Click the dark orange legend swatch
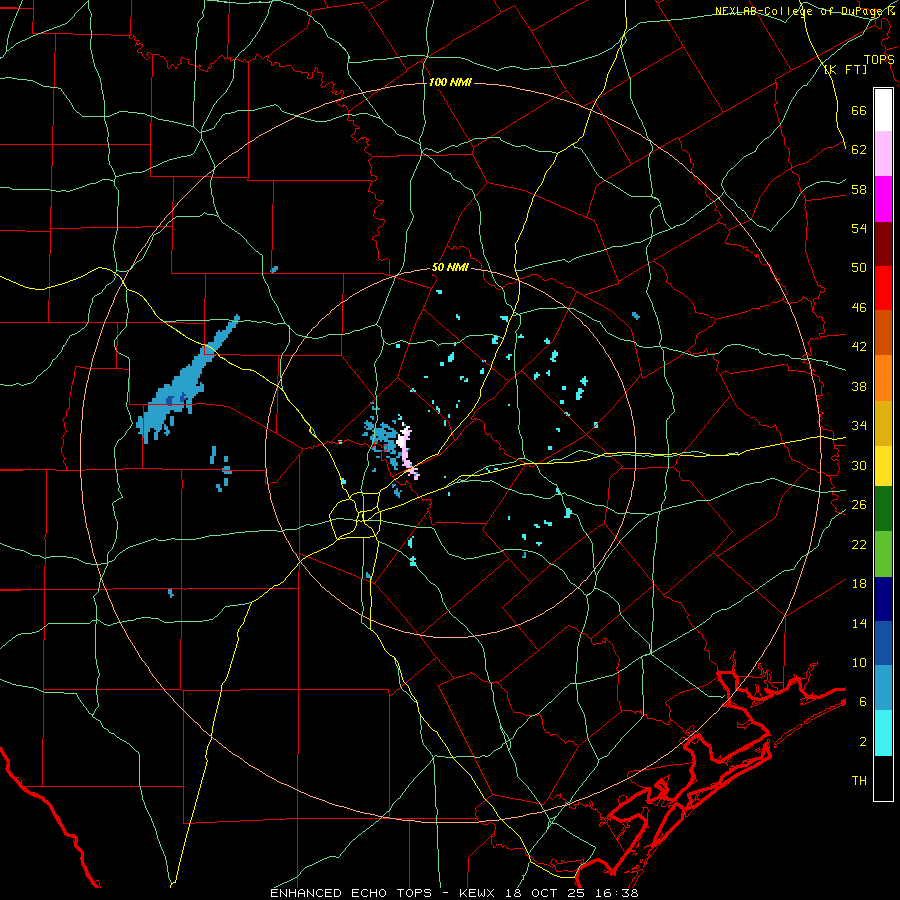This screenshot has height=900, width=900. [883, 332]
